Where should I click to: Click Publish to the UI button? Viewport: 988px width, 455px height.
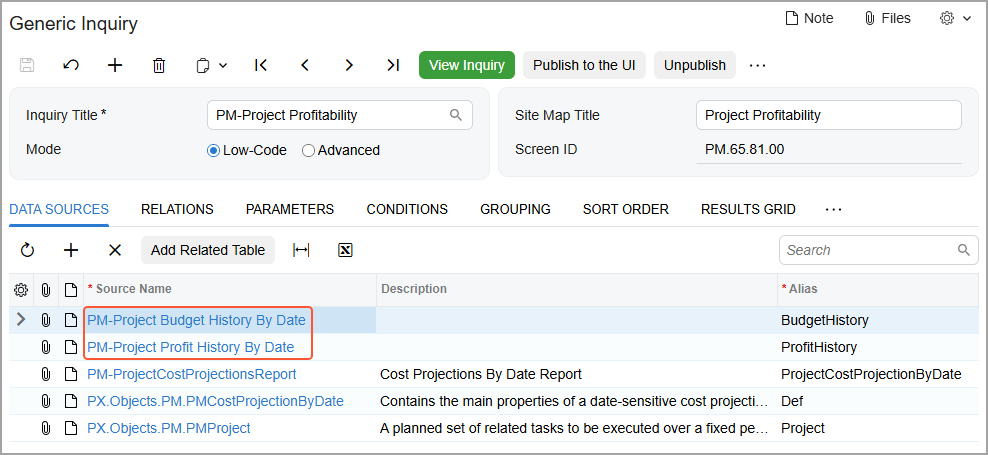584,65
